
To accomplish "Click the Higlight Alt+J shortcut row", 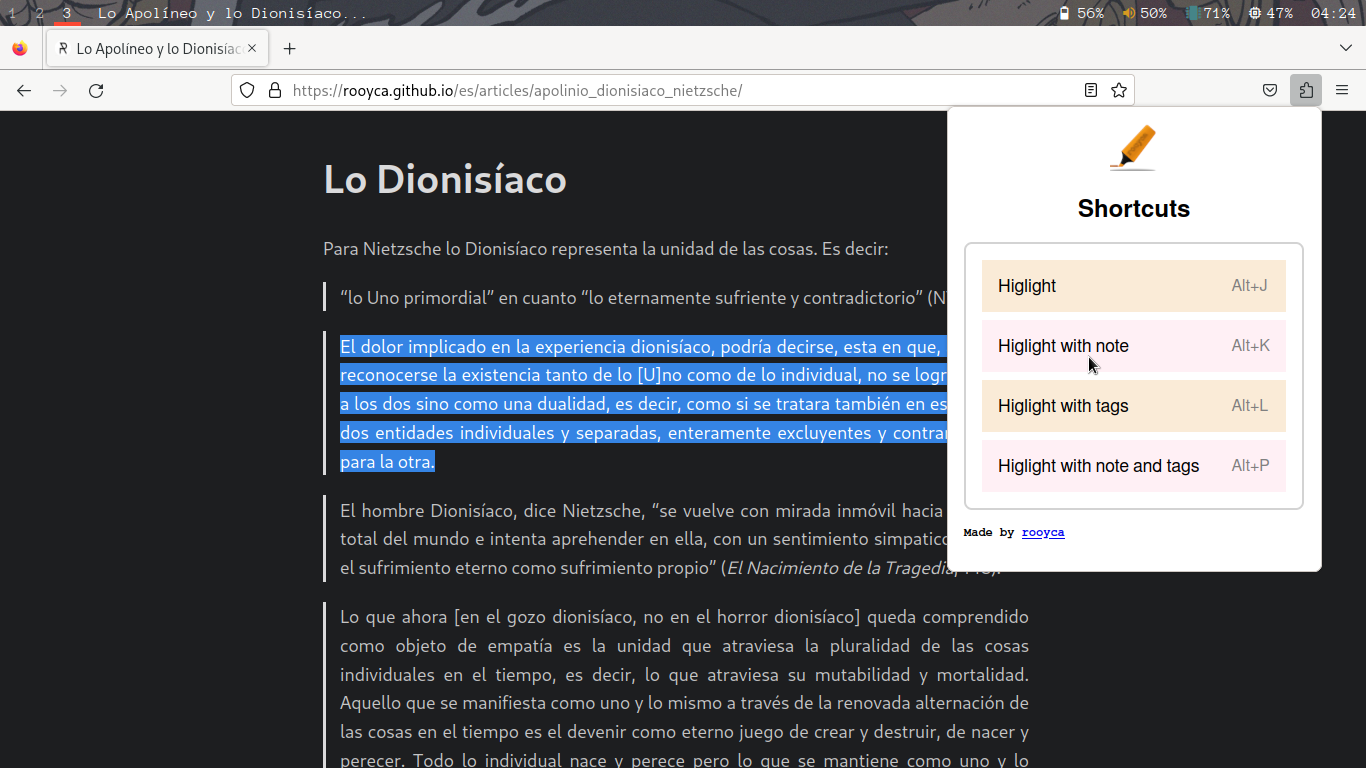I will [1134, 286].
